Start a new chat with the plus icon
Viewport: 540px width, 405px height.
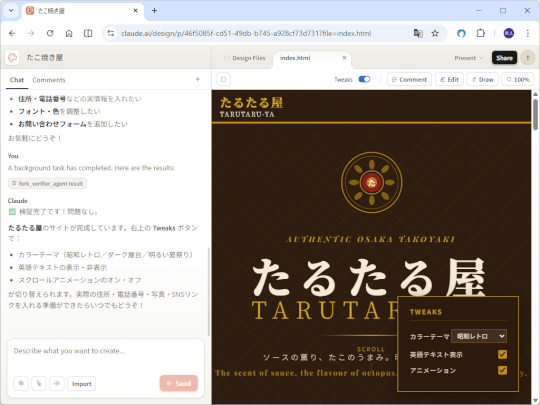pos(198,79)
